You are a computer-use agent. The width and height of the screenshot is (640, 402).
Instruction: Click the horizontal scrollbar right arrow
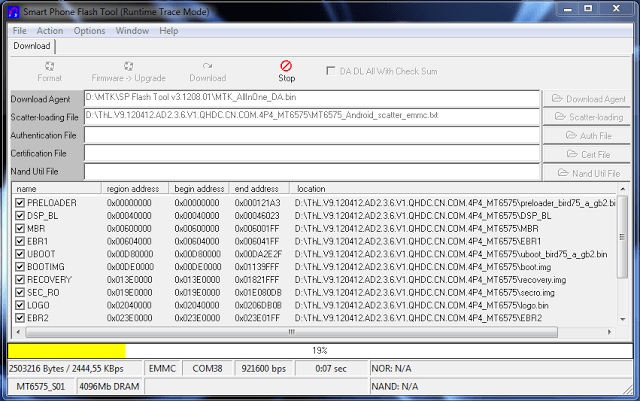coord(609,332)
